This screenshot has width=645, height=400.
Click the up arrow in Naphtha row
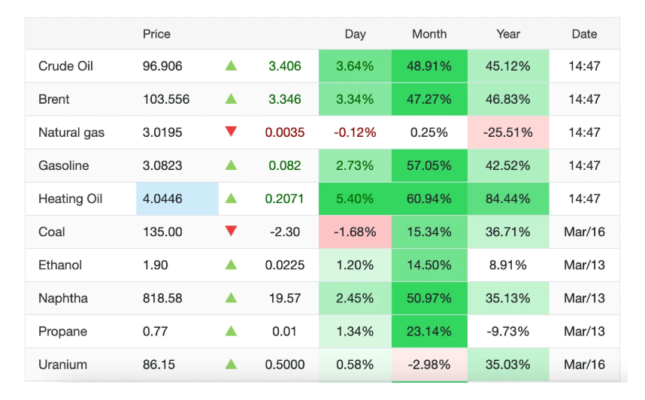point(231,298)
